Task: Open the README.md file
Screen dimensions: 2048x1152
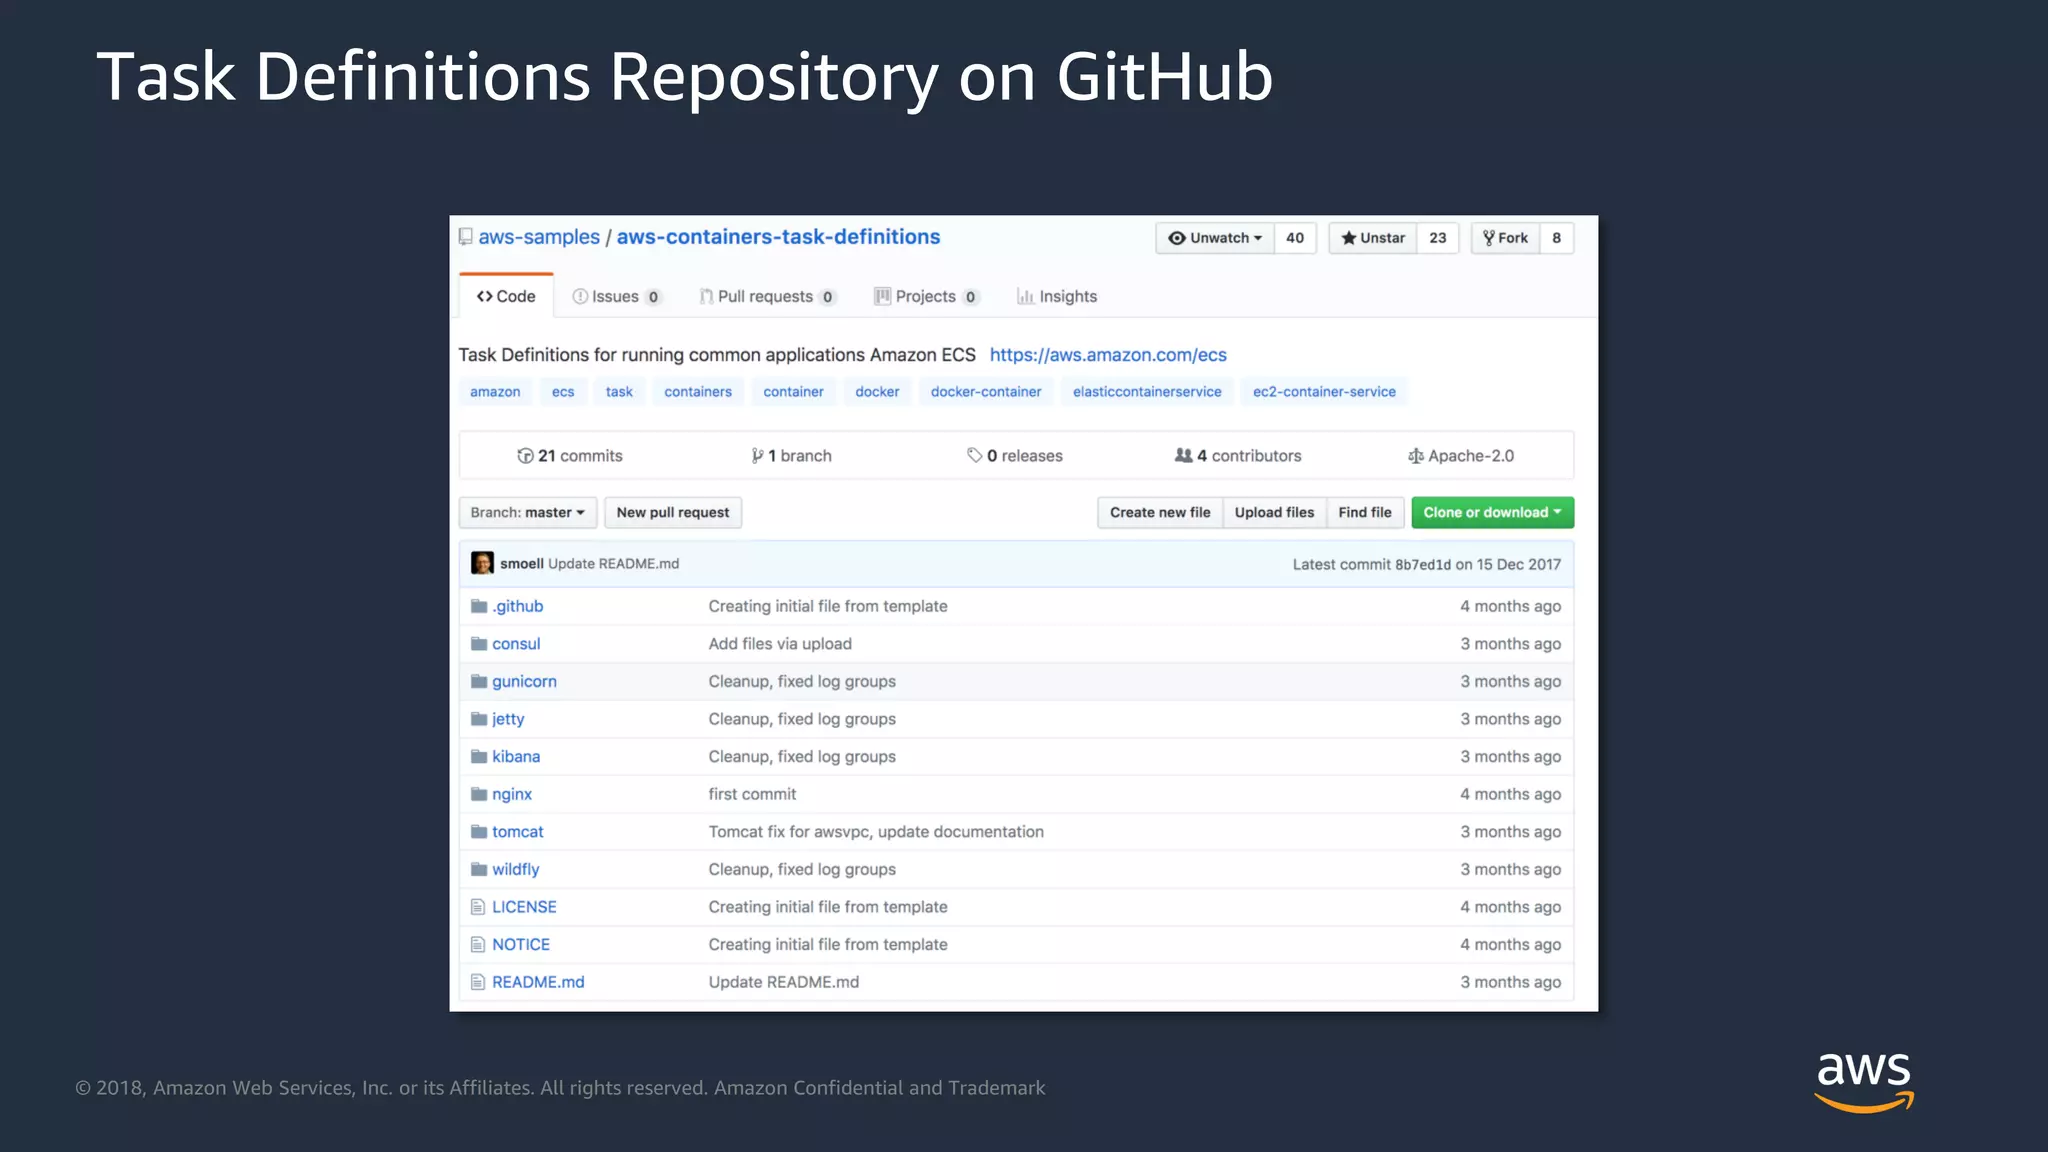Action: [538, 982]
